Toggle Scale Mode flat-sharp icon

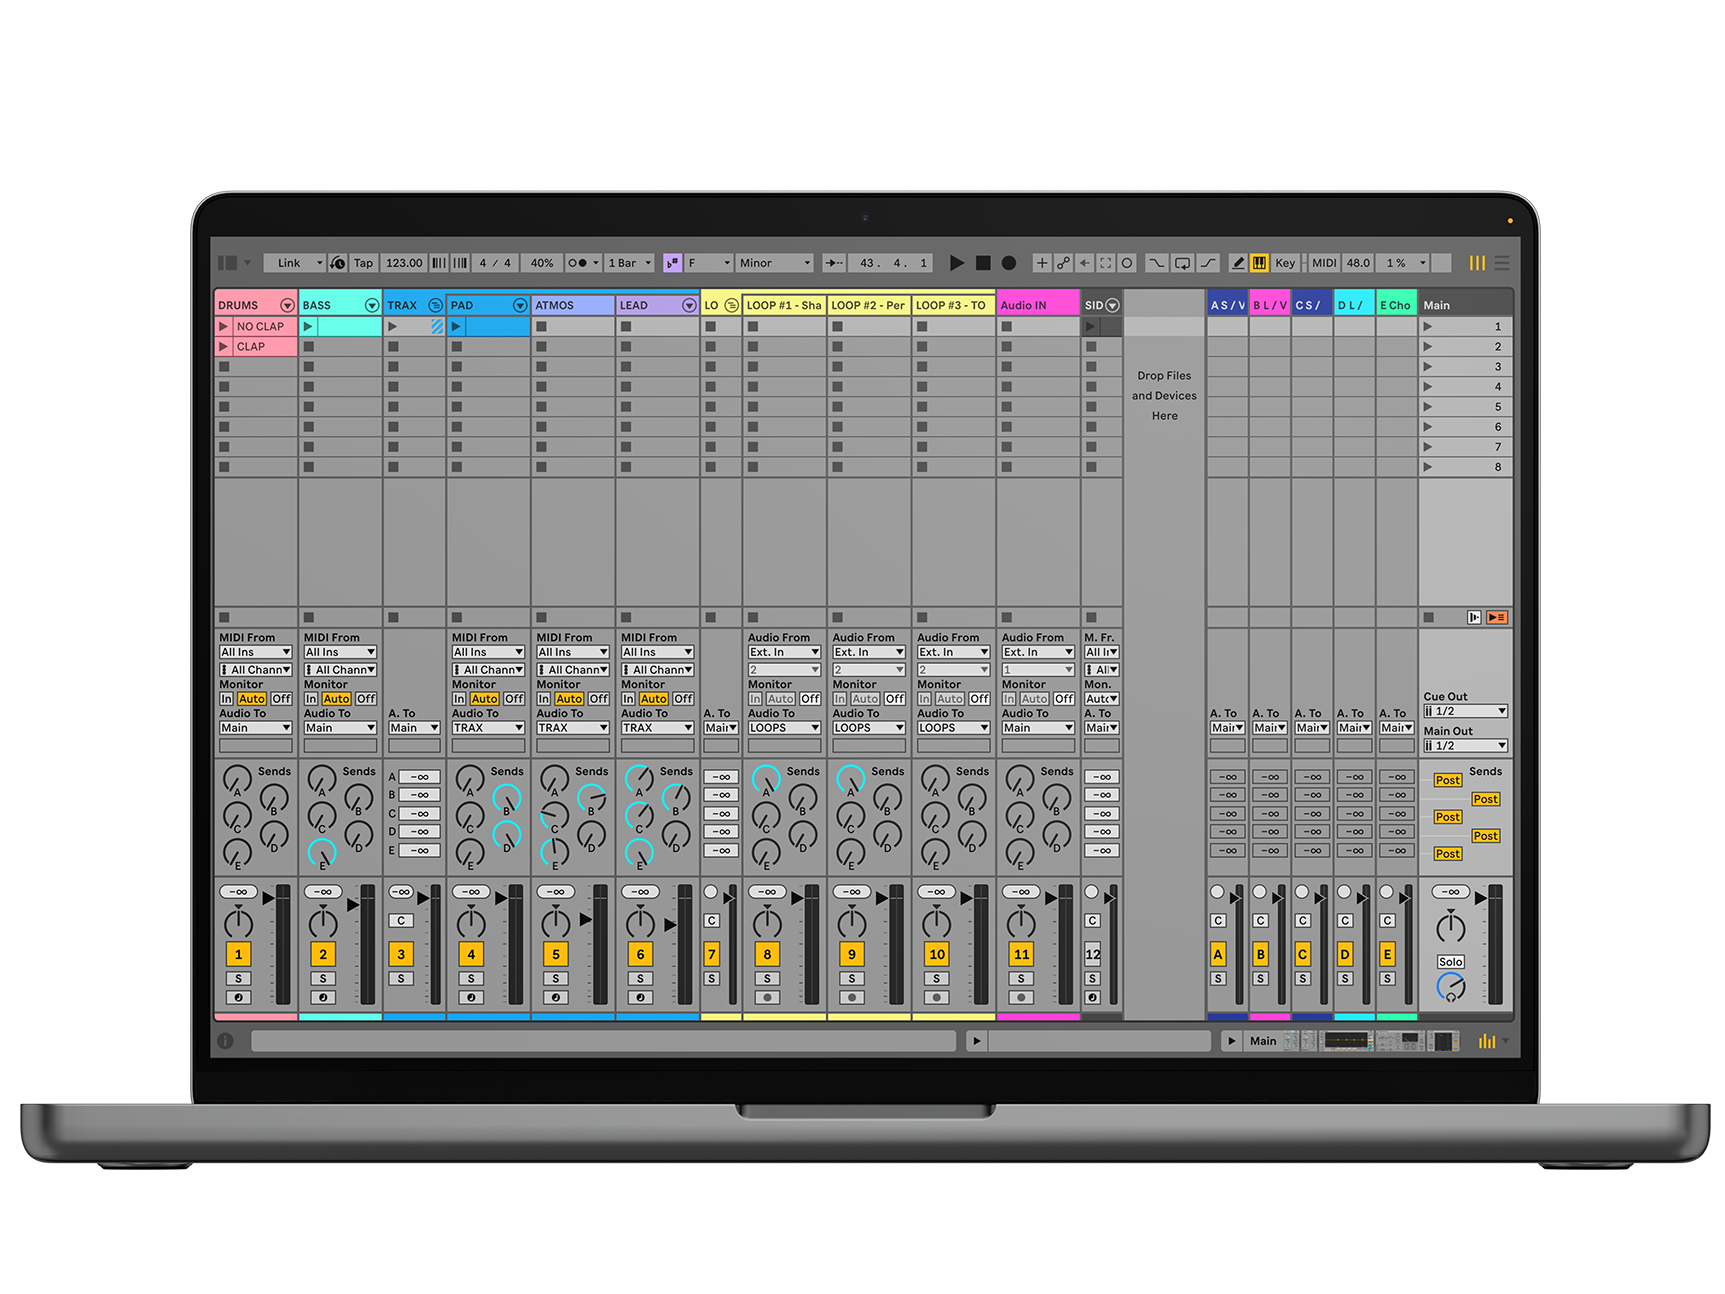pyautogui.click(x=672, y=263)
